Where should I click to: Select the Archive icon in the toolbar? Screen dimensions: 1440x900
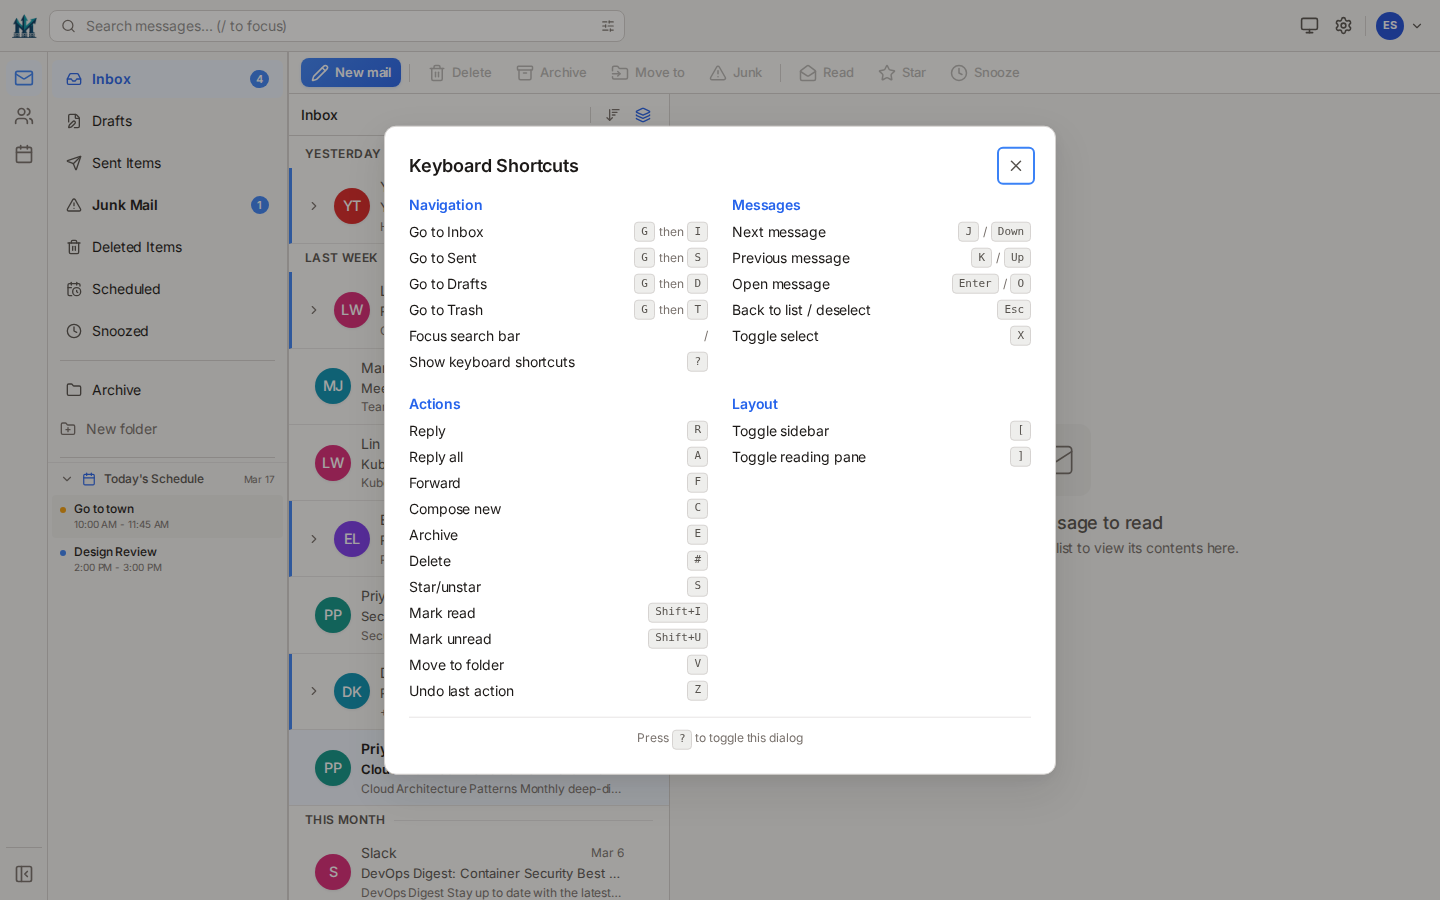(x=524, y=72)
